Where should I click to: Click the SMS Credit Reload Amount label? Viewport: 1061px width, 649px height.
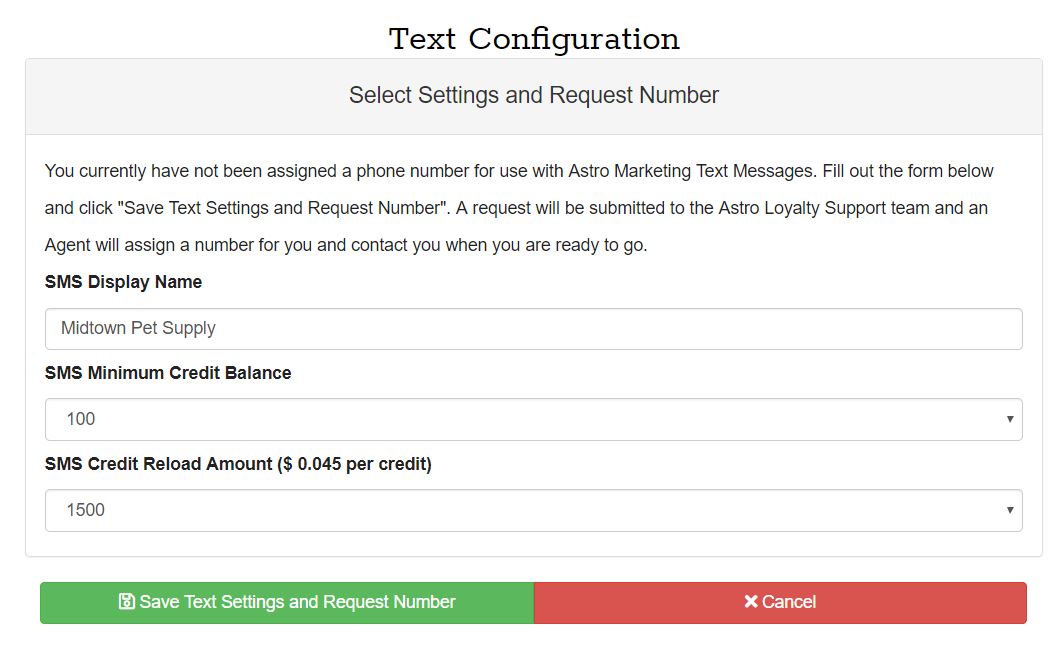(x=158, y=464)
